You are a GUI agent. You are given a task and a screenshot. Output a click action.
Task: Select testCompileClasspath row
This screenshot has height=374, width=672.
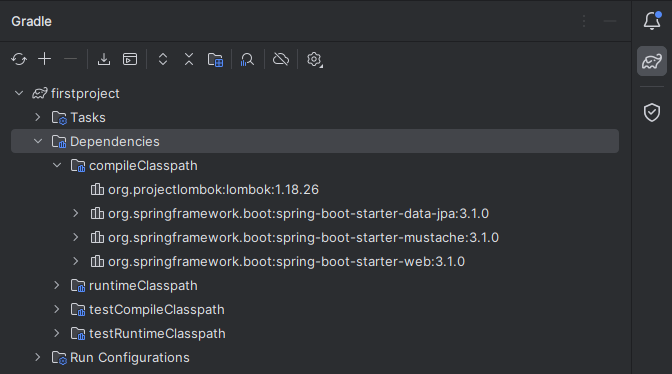315,309
